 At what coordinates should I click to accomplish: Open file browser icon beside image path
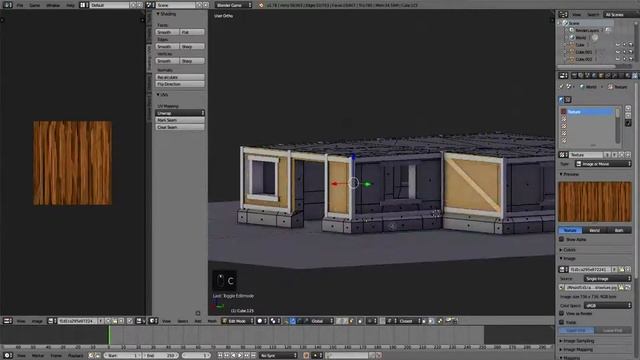621,287
